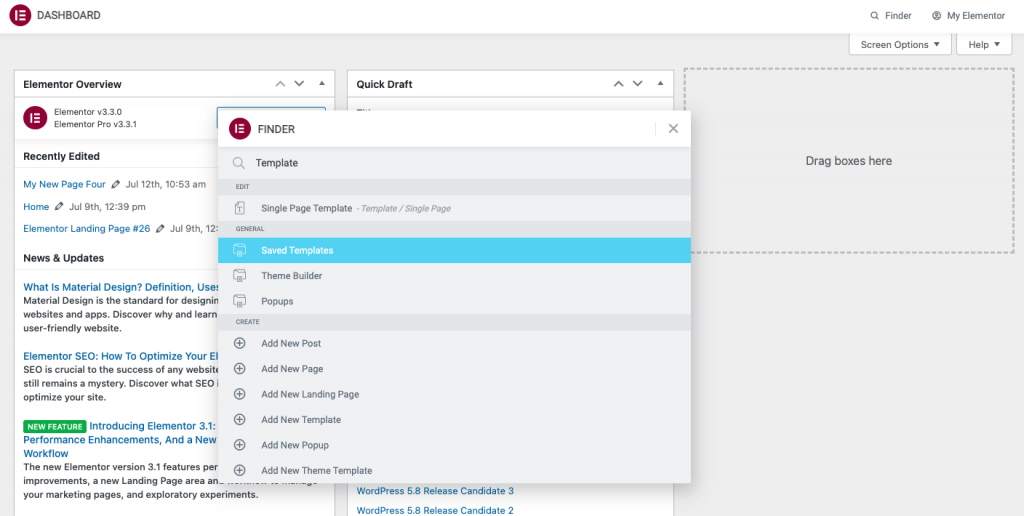Screen dimensions: 1024x516
Task: Choose Add New Post in Finder
Action: tap(454, 343)
